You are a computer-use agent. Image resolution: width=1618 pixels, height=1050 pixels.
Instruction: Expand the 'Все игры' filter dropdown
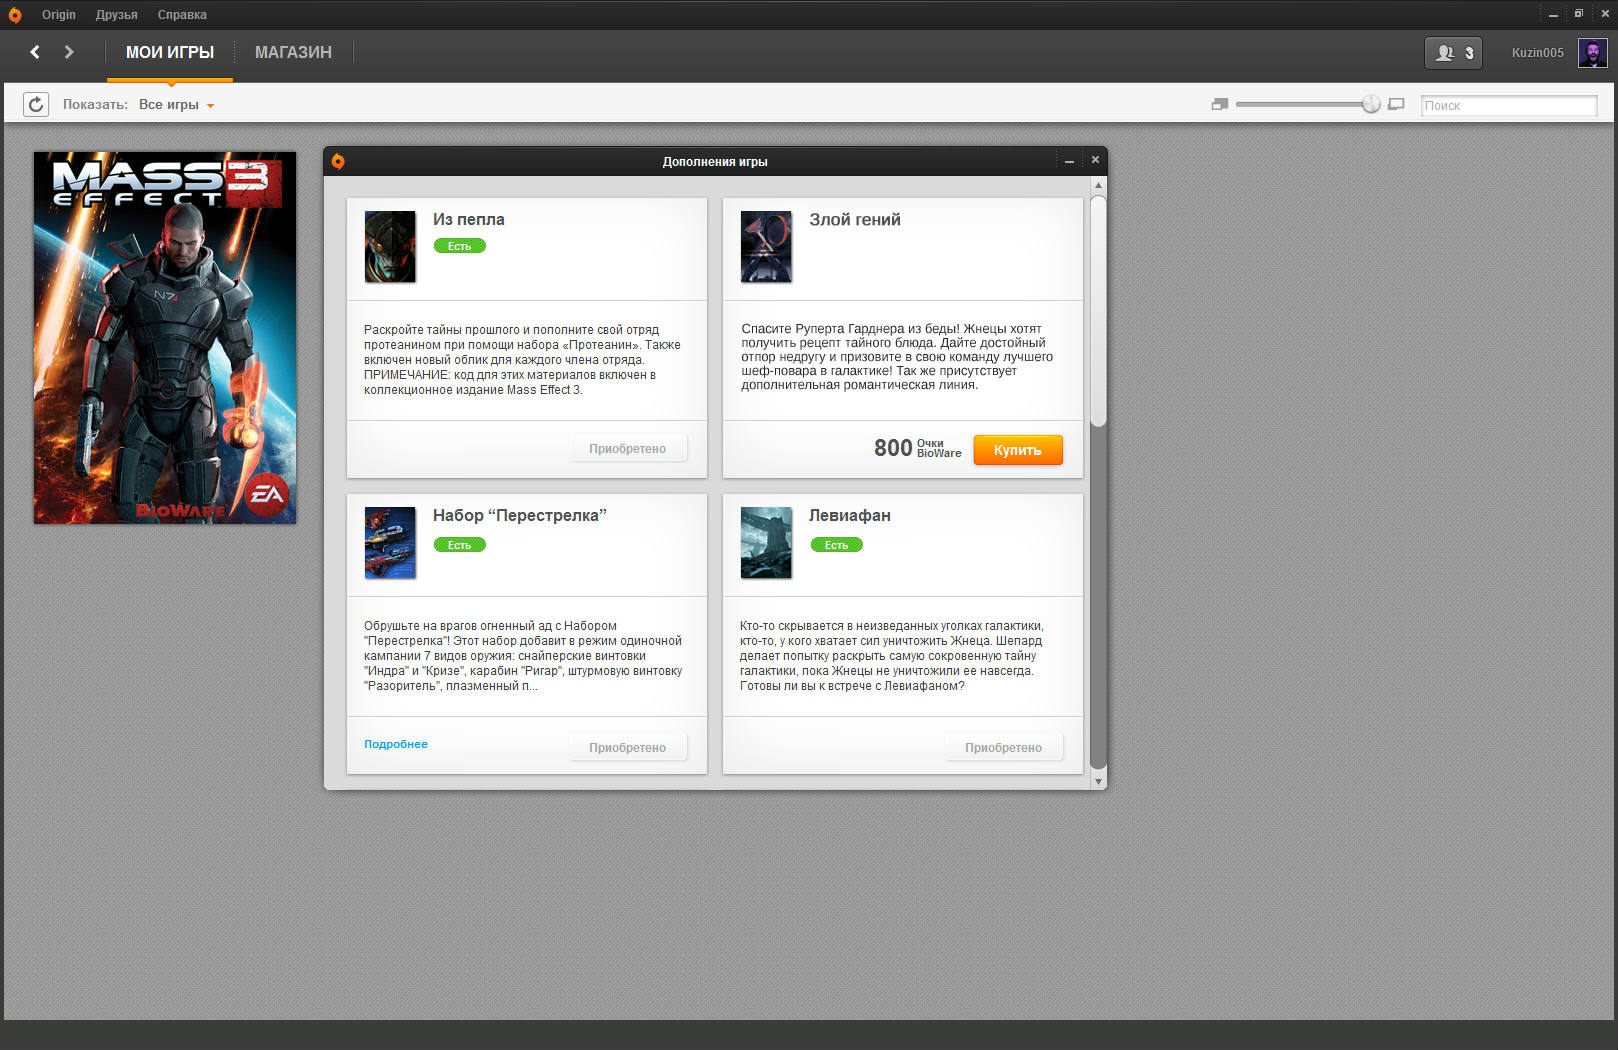click(x=177, y=104)
